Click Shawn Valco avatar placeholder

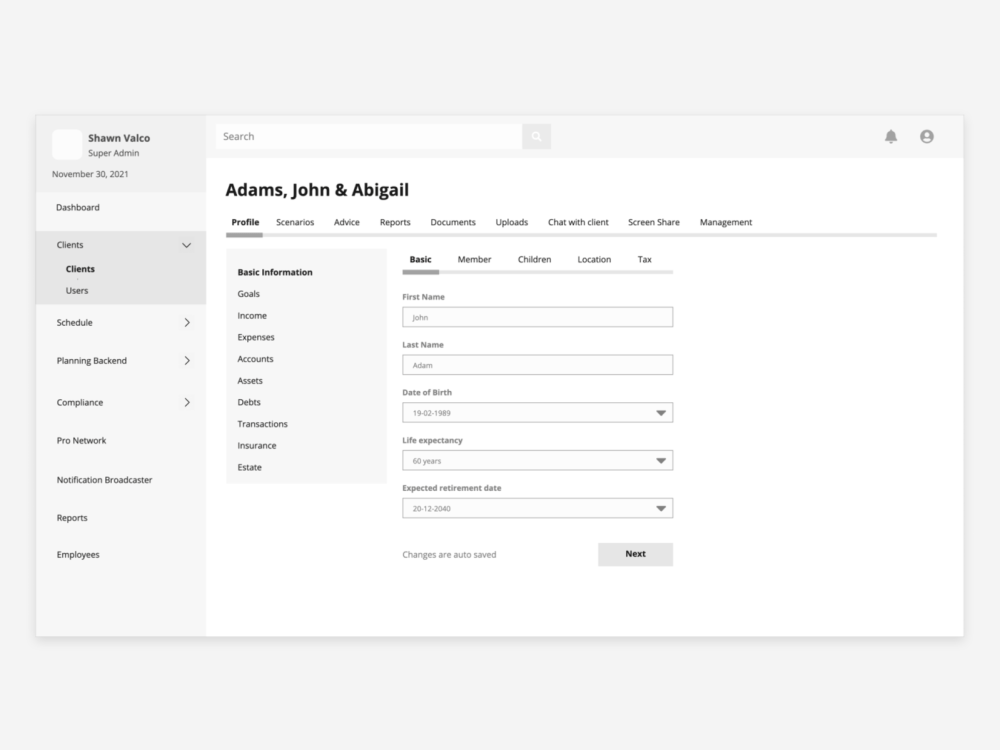pos(67,144)
